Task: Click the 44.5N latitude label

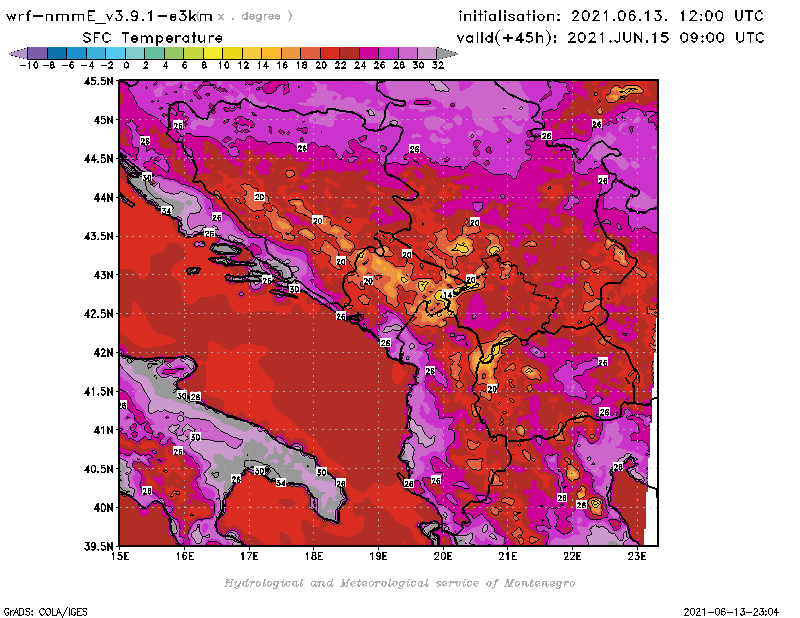Action: (98, 158)
